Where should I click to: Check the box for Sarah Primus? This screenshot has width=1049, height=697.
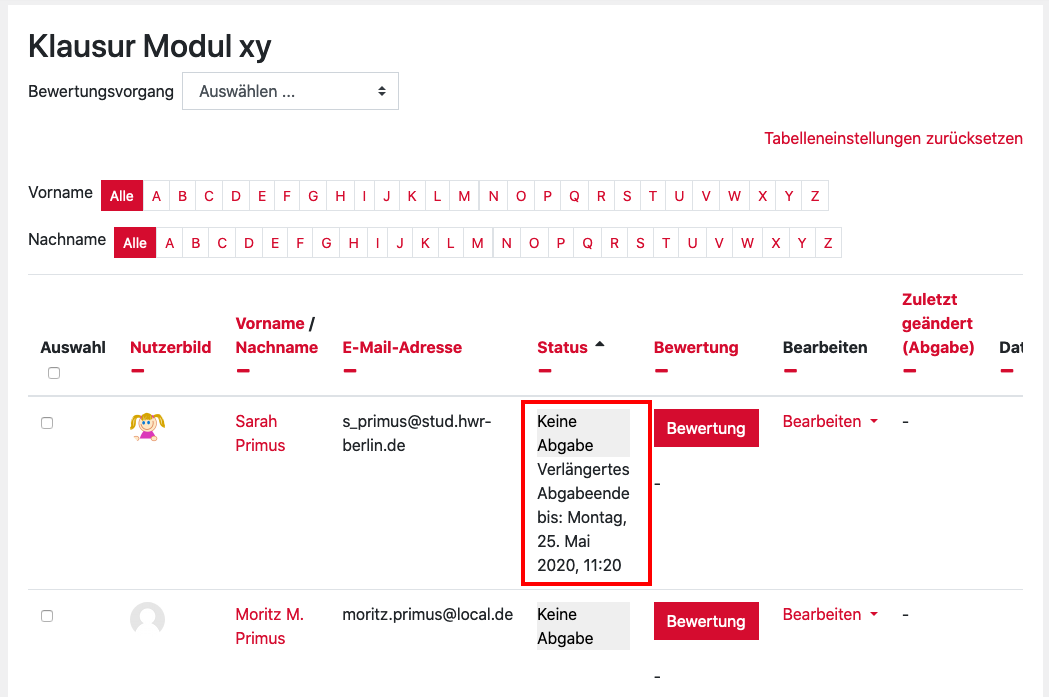pos(47,423)
